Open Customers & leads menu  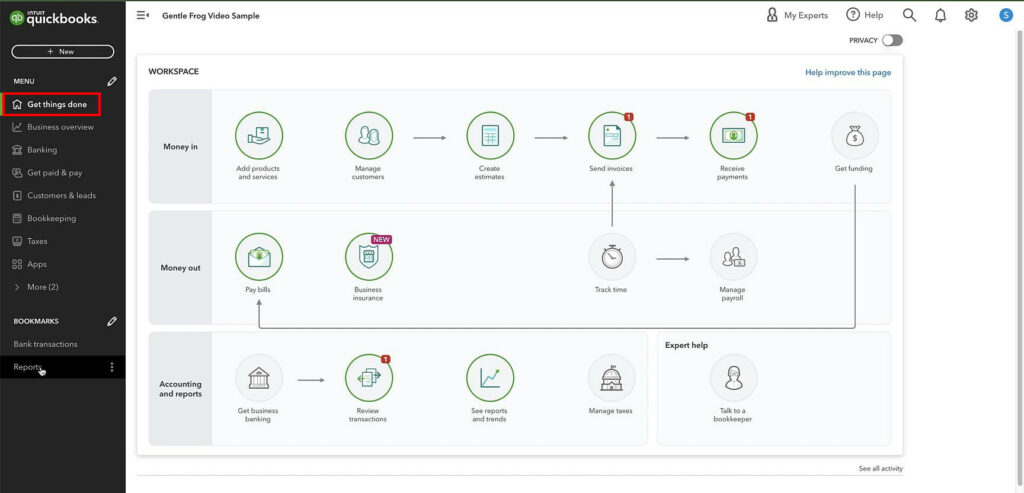pos(61,196)
